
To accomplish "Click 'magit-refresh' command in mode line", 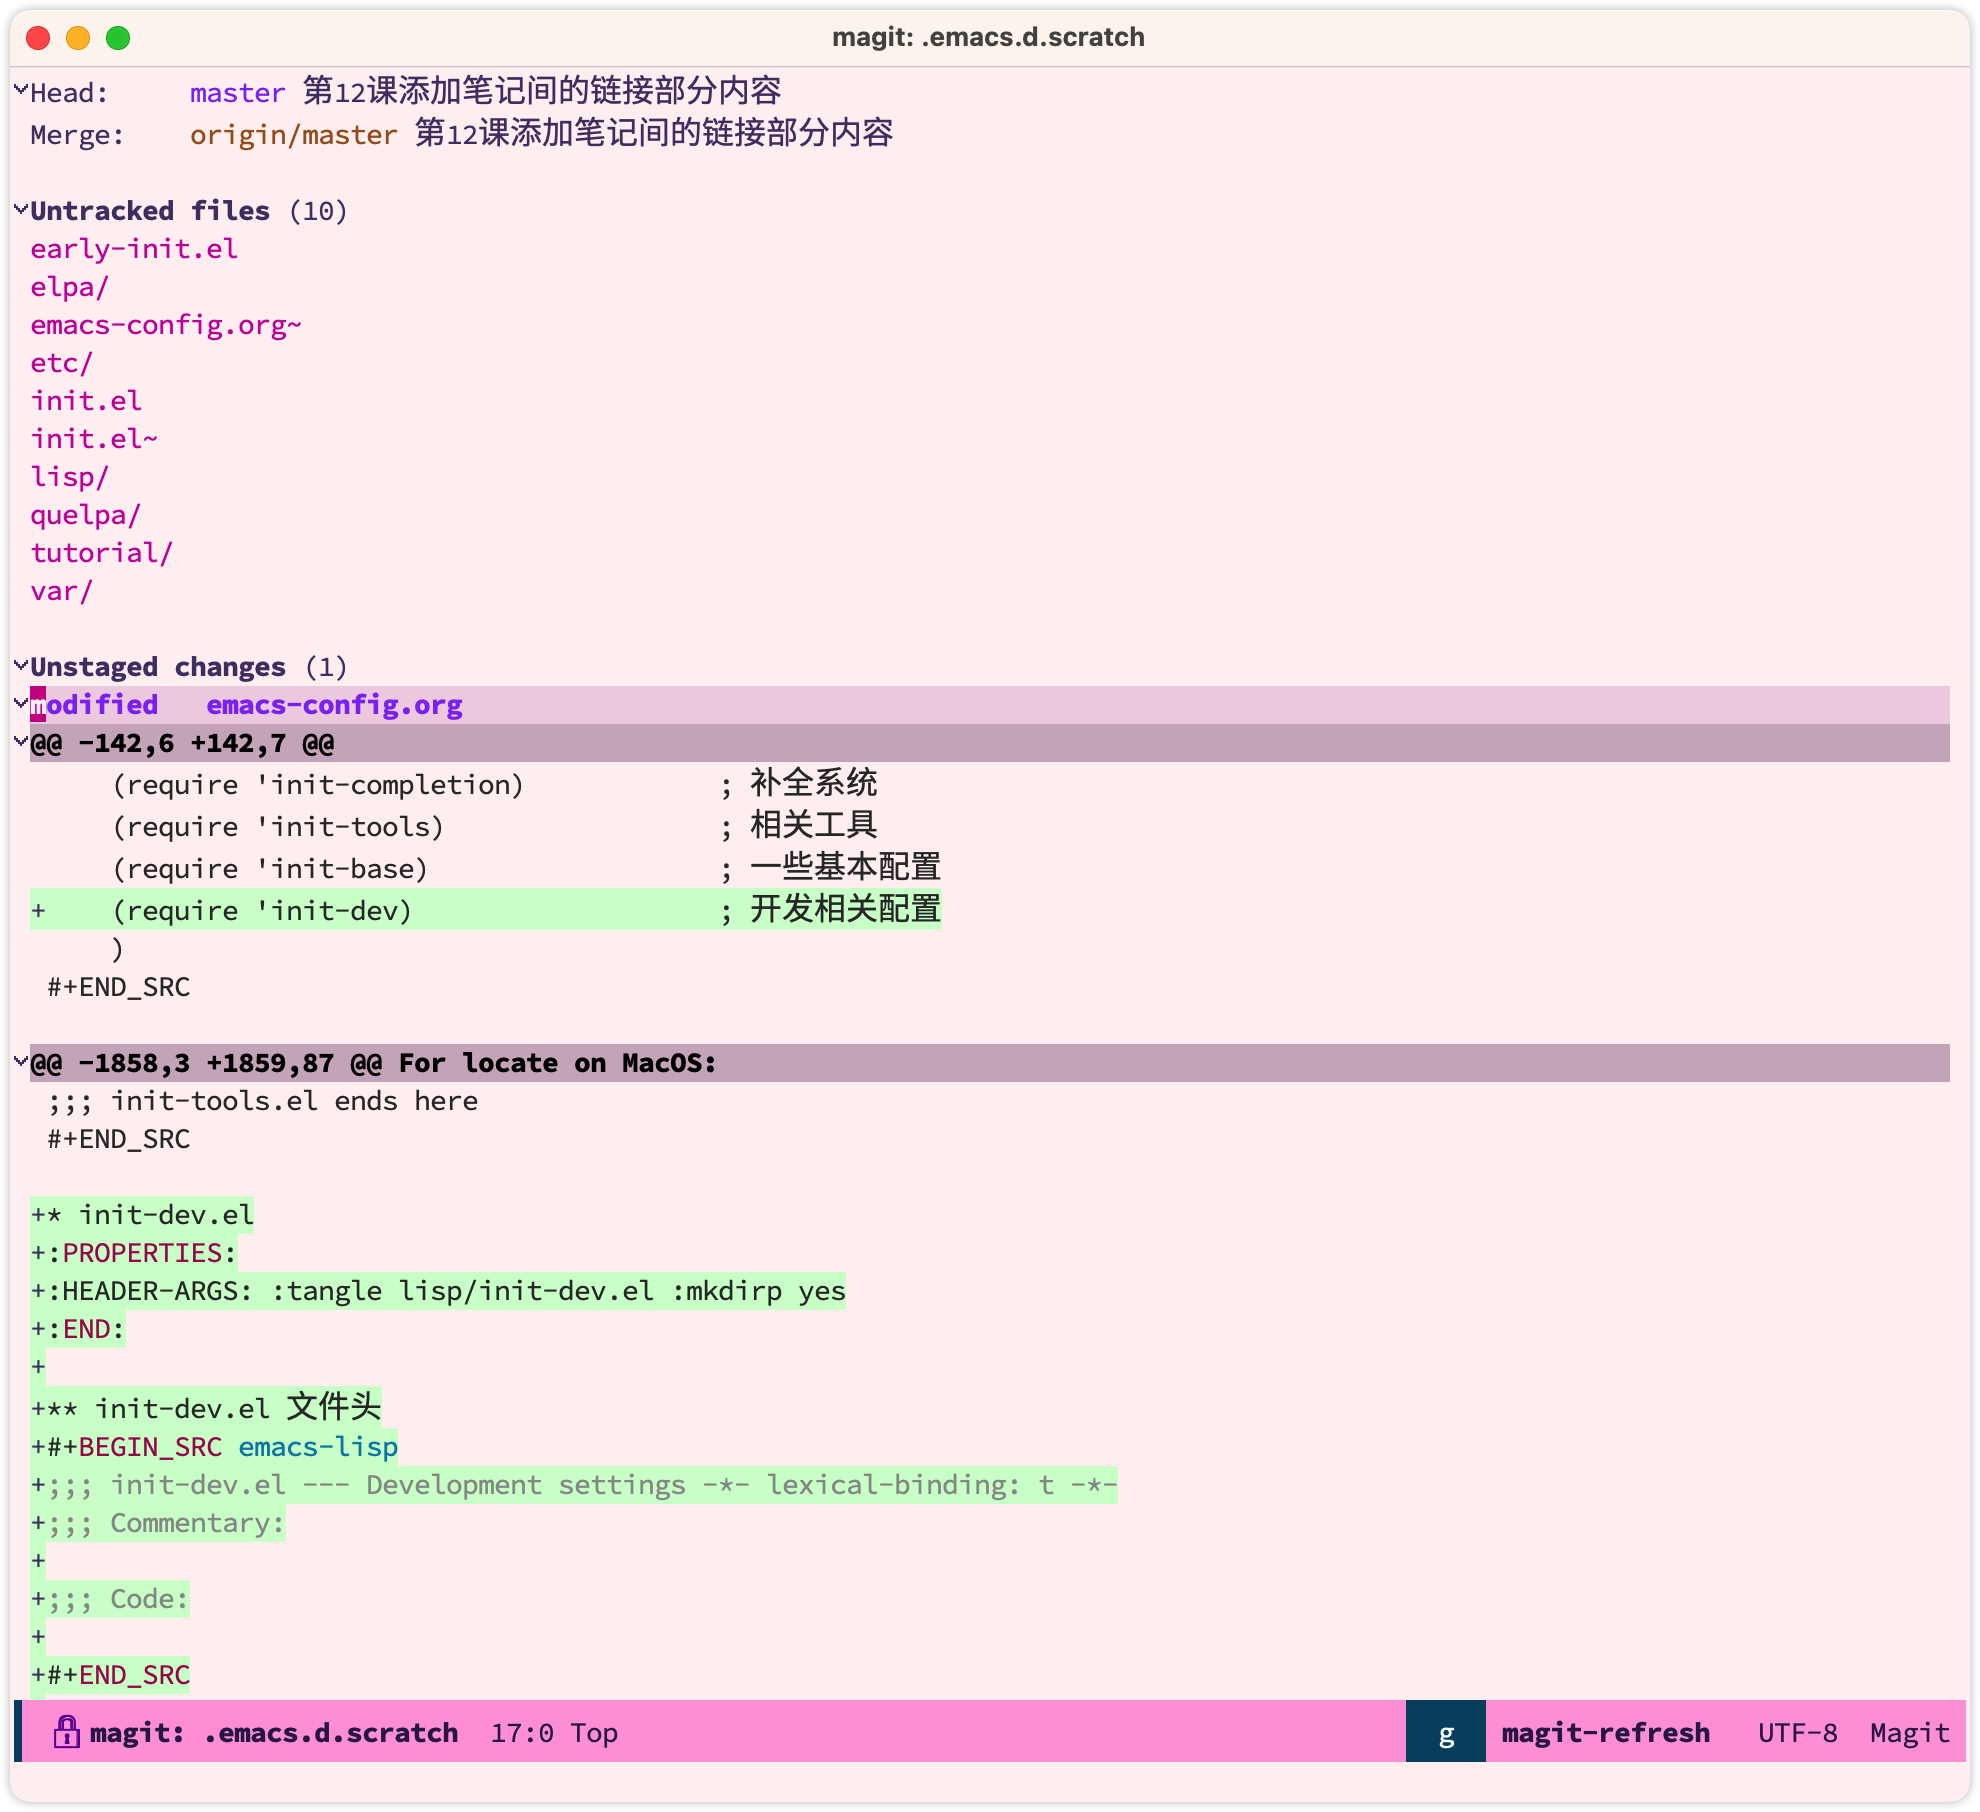I will [1606, 1733].
